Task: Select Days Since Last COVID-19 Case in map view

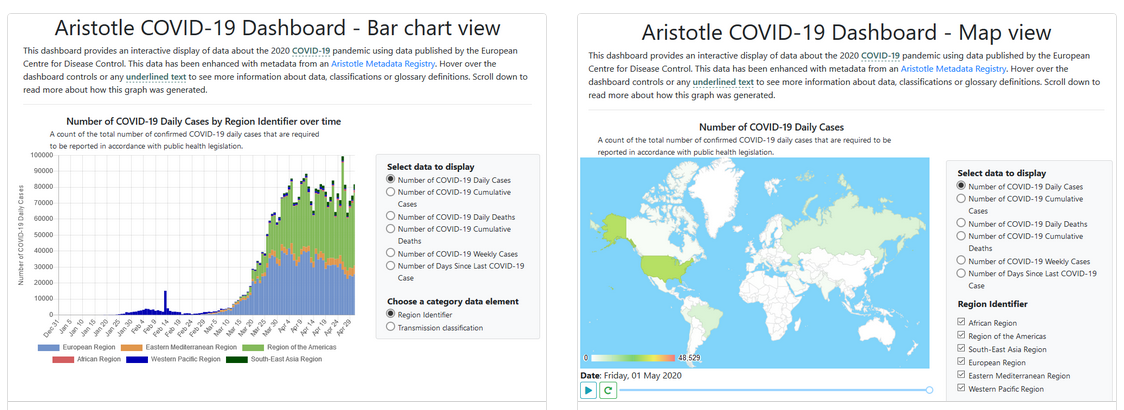Action: pos(962,272)
